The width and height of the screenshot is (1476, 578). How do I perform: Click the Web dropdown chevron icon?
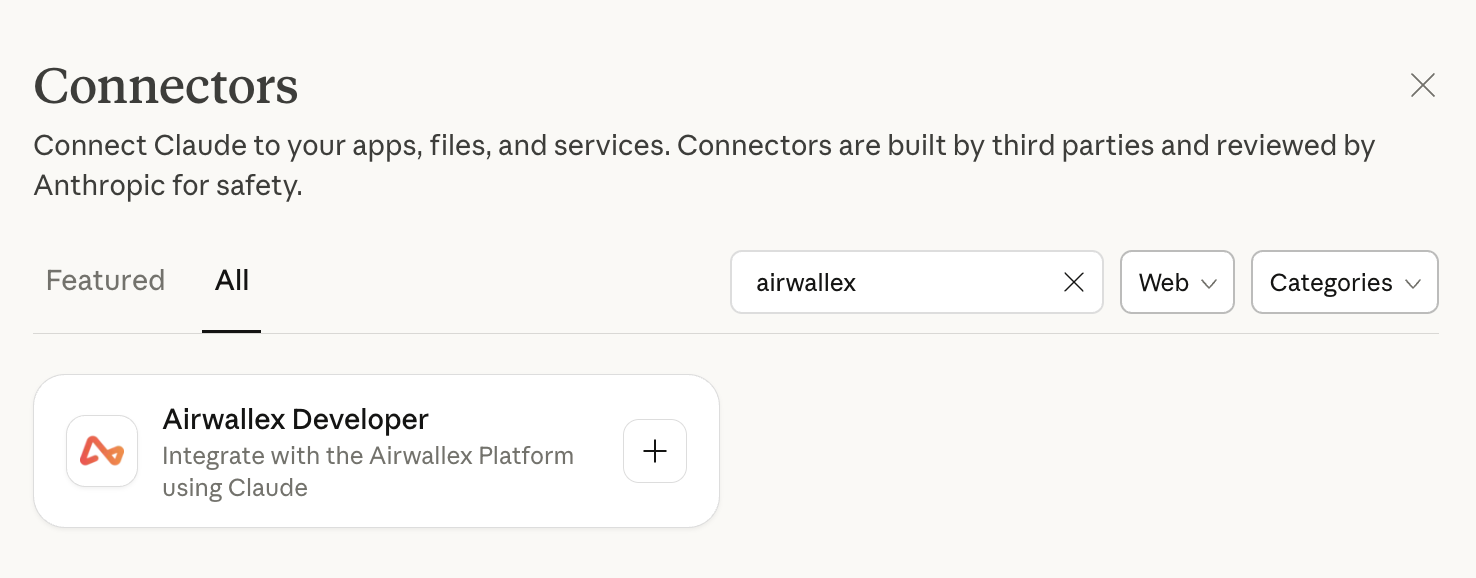[1207, 283]
